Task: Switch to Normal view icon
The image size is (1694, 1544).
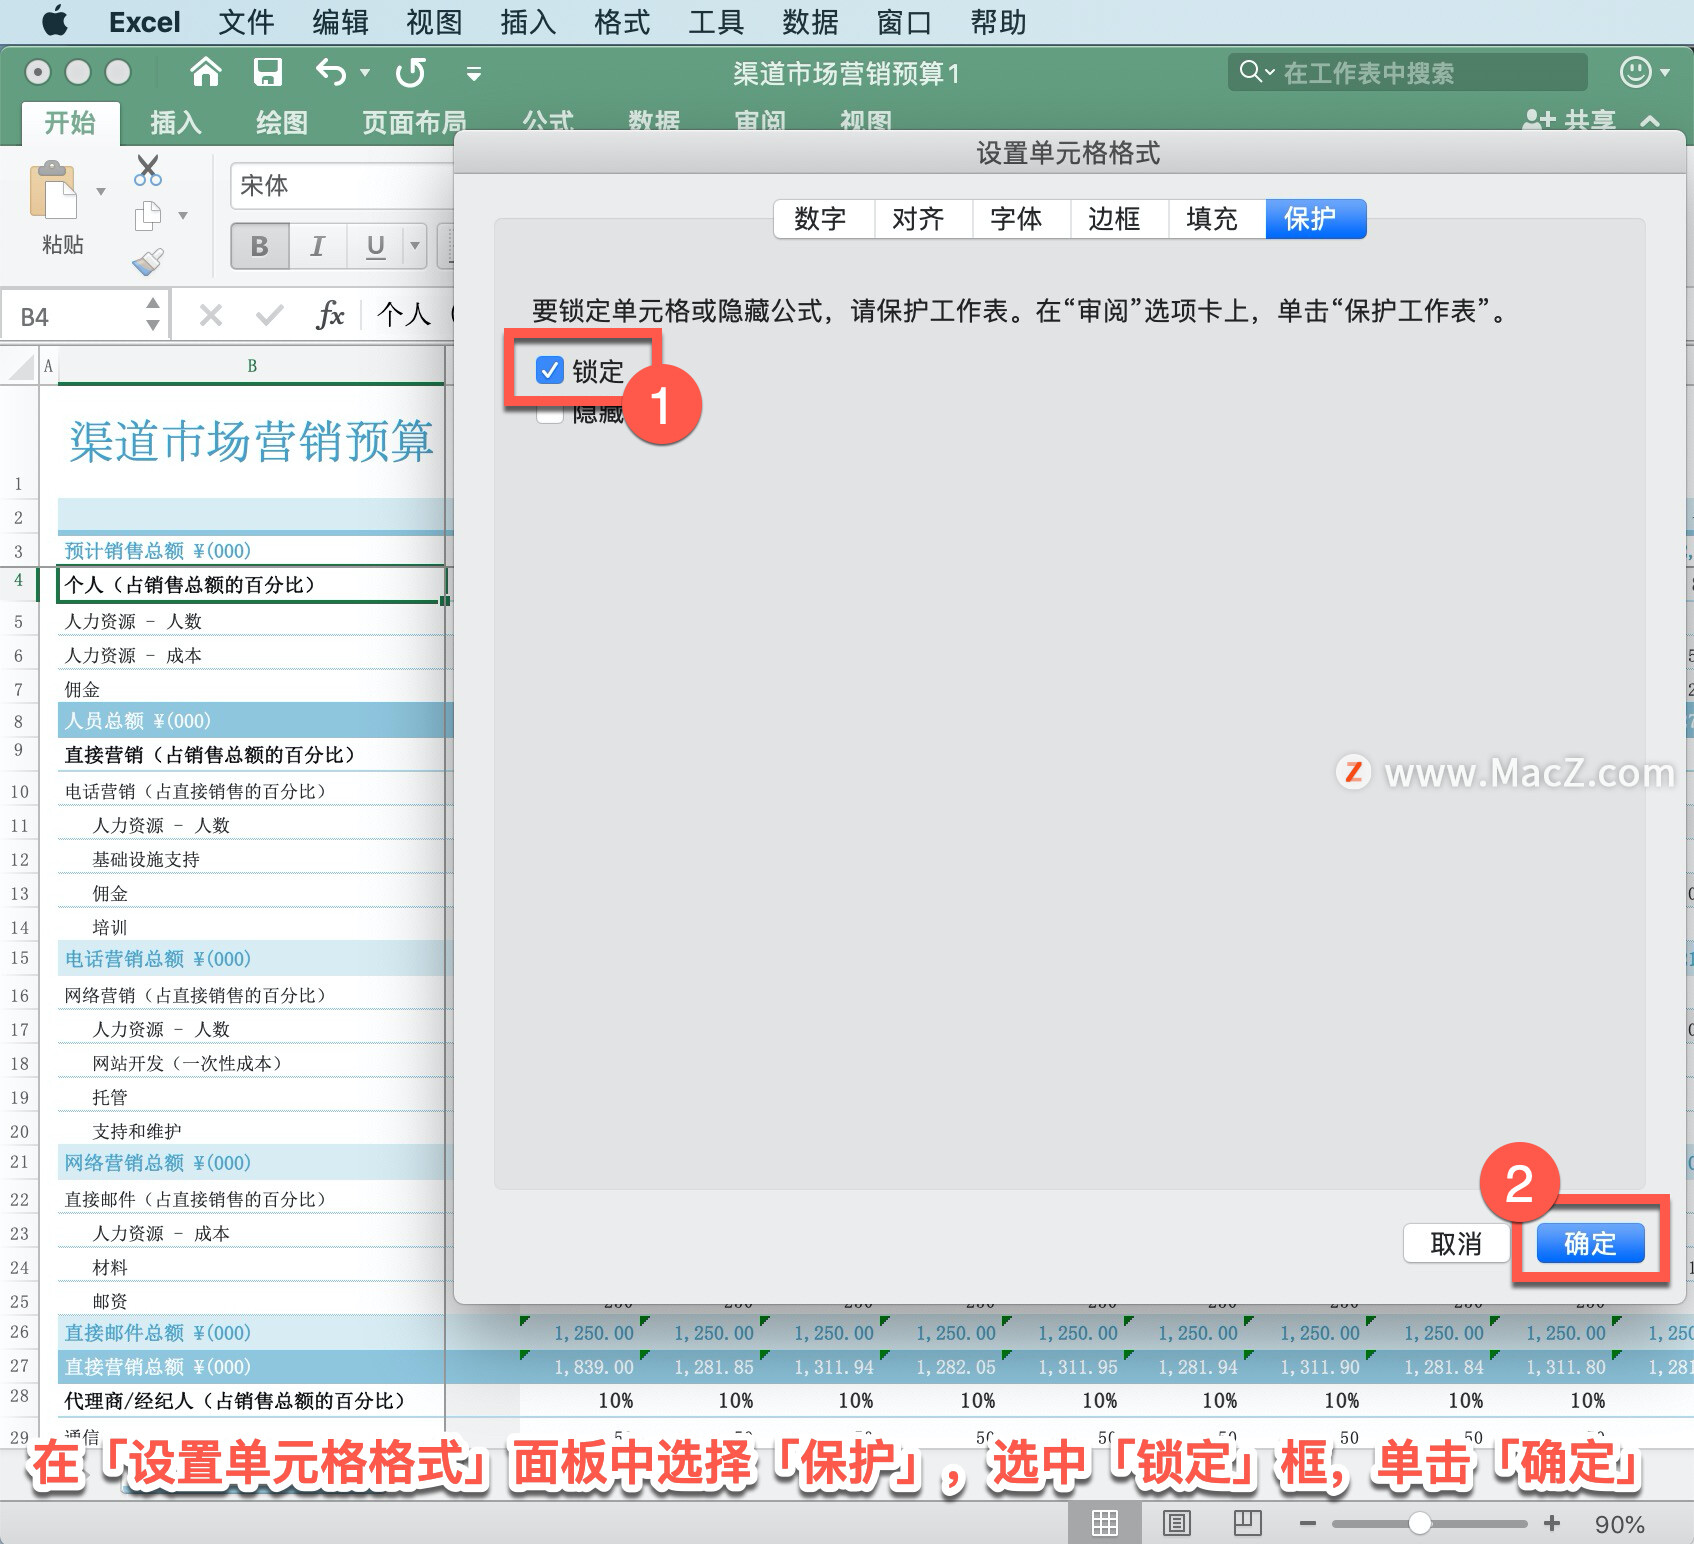Action: coord(1105,1523)
